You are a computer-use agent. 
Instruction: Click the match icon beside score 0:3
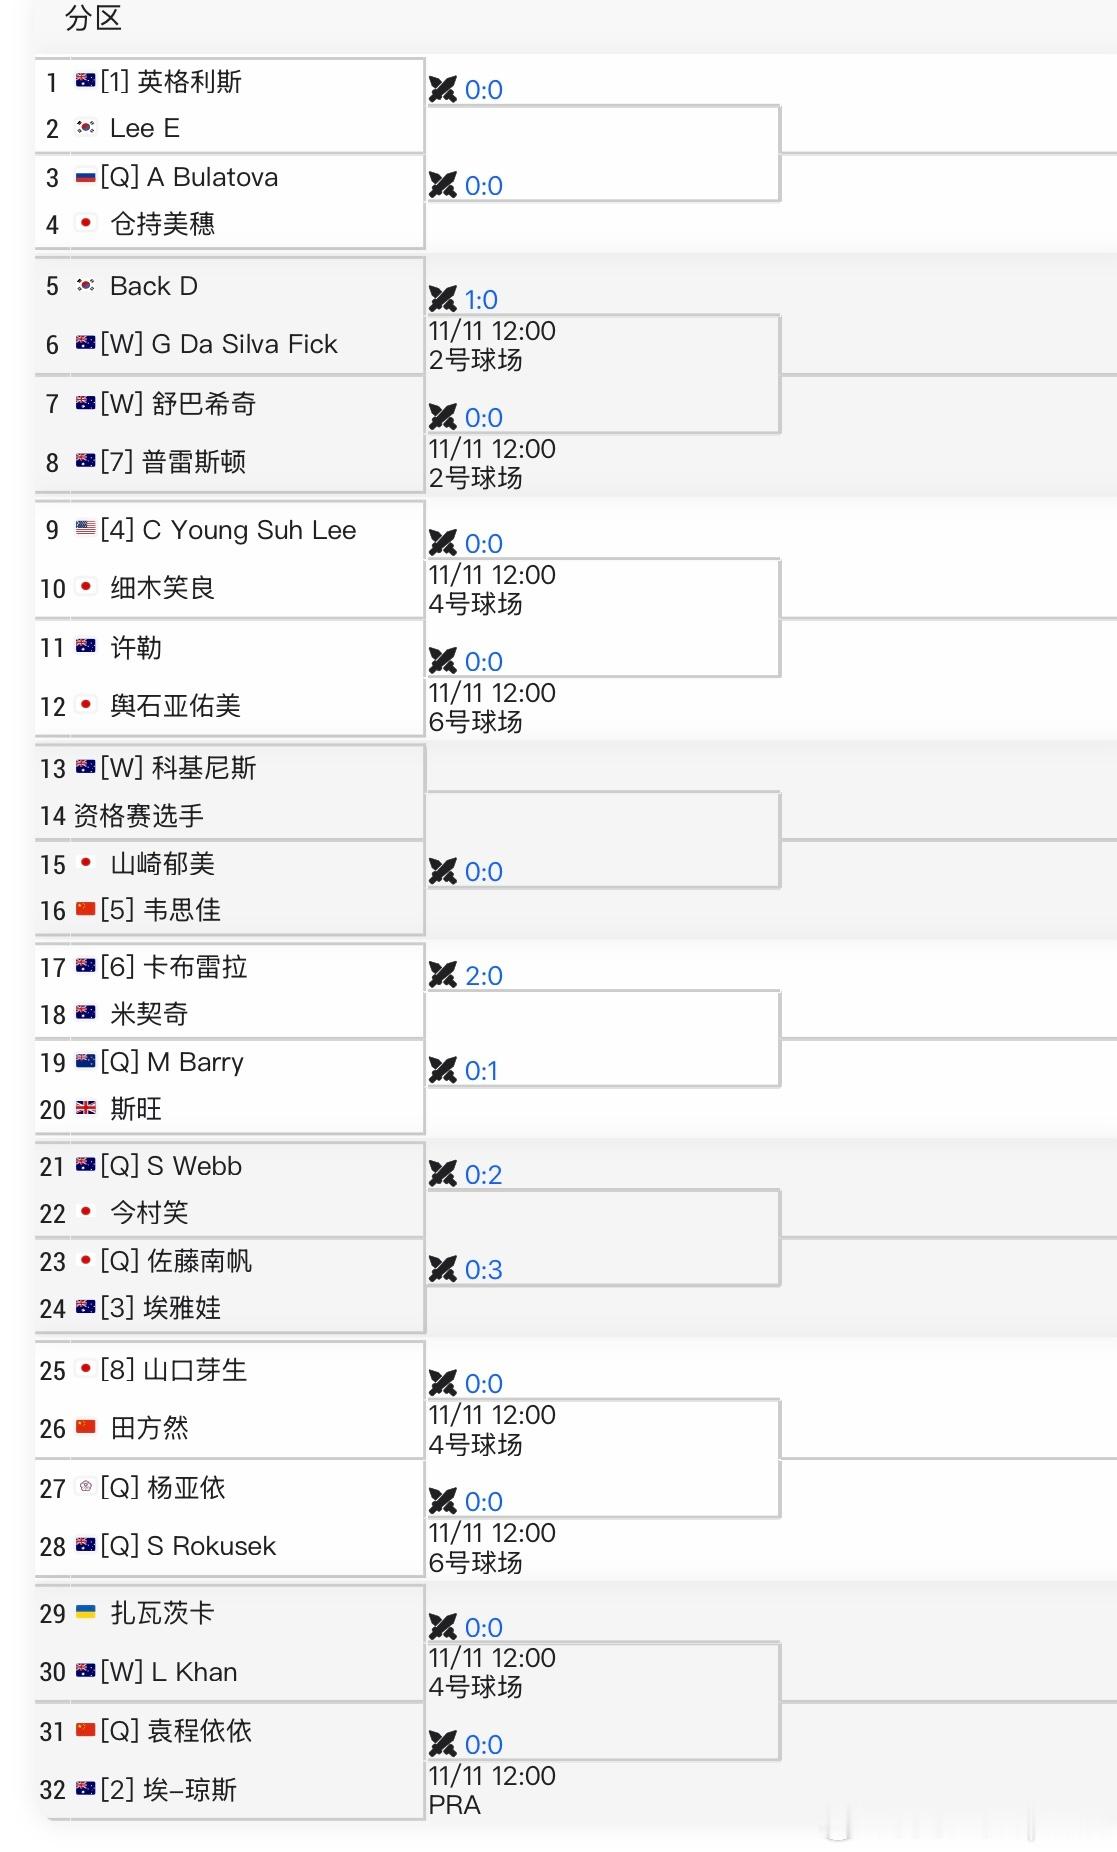442,1269
